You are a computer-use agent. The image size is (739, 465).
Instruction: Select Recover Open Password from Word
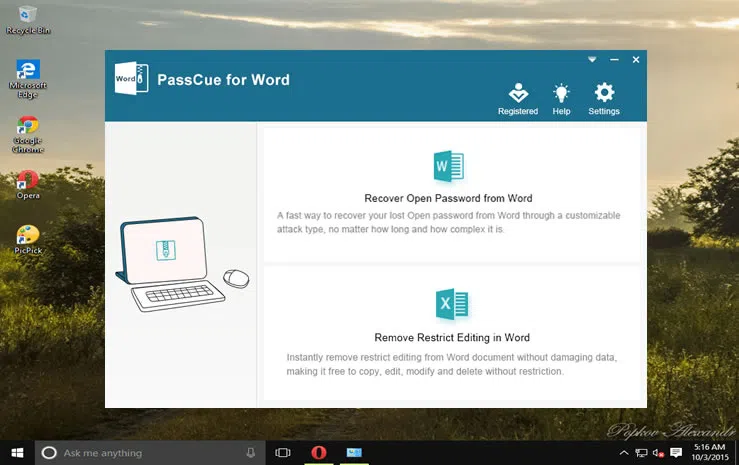[448, 198]
